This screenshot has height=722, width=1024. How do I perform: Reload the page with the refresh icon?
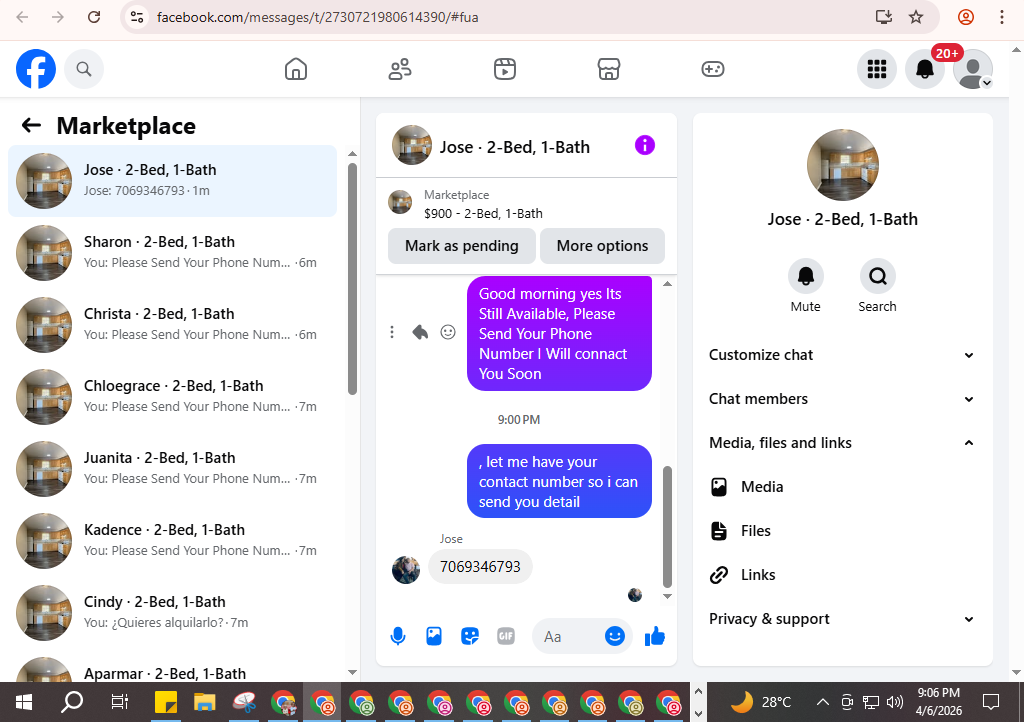pos(94,17)
